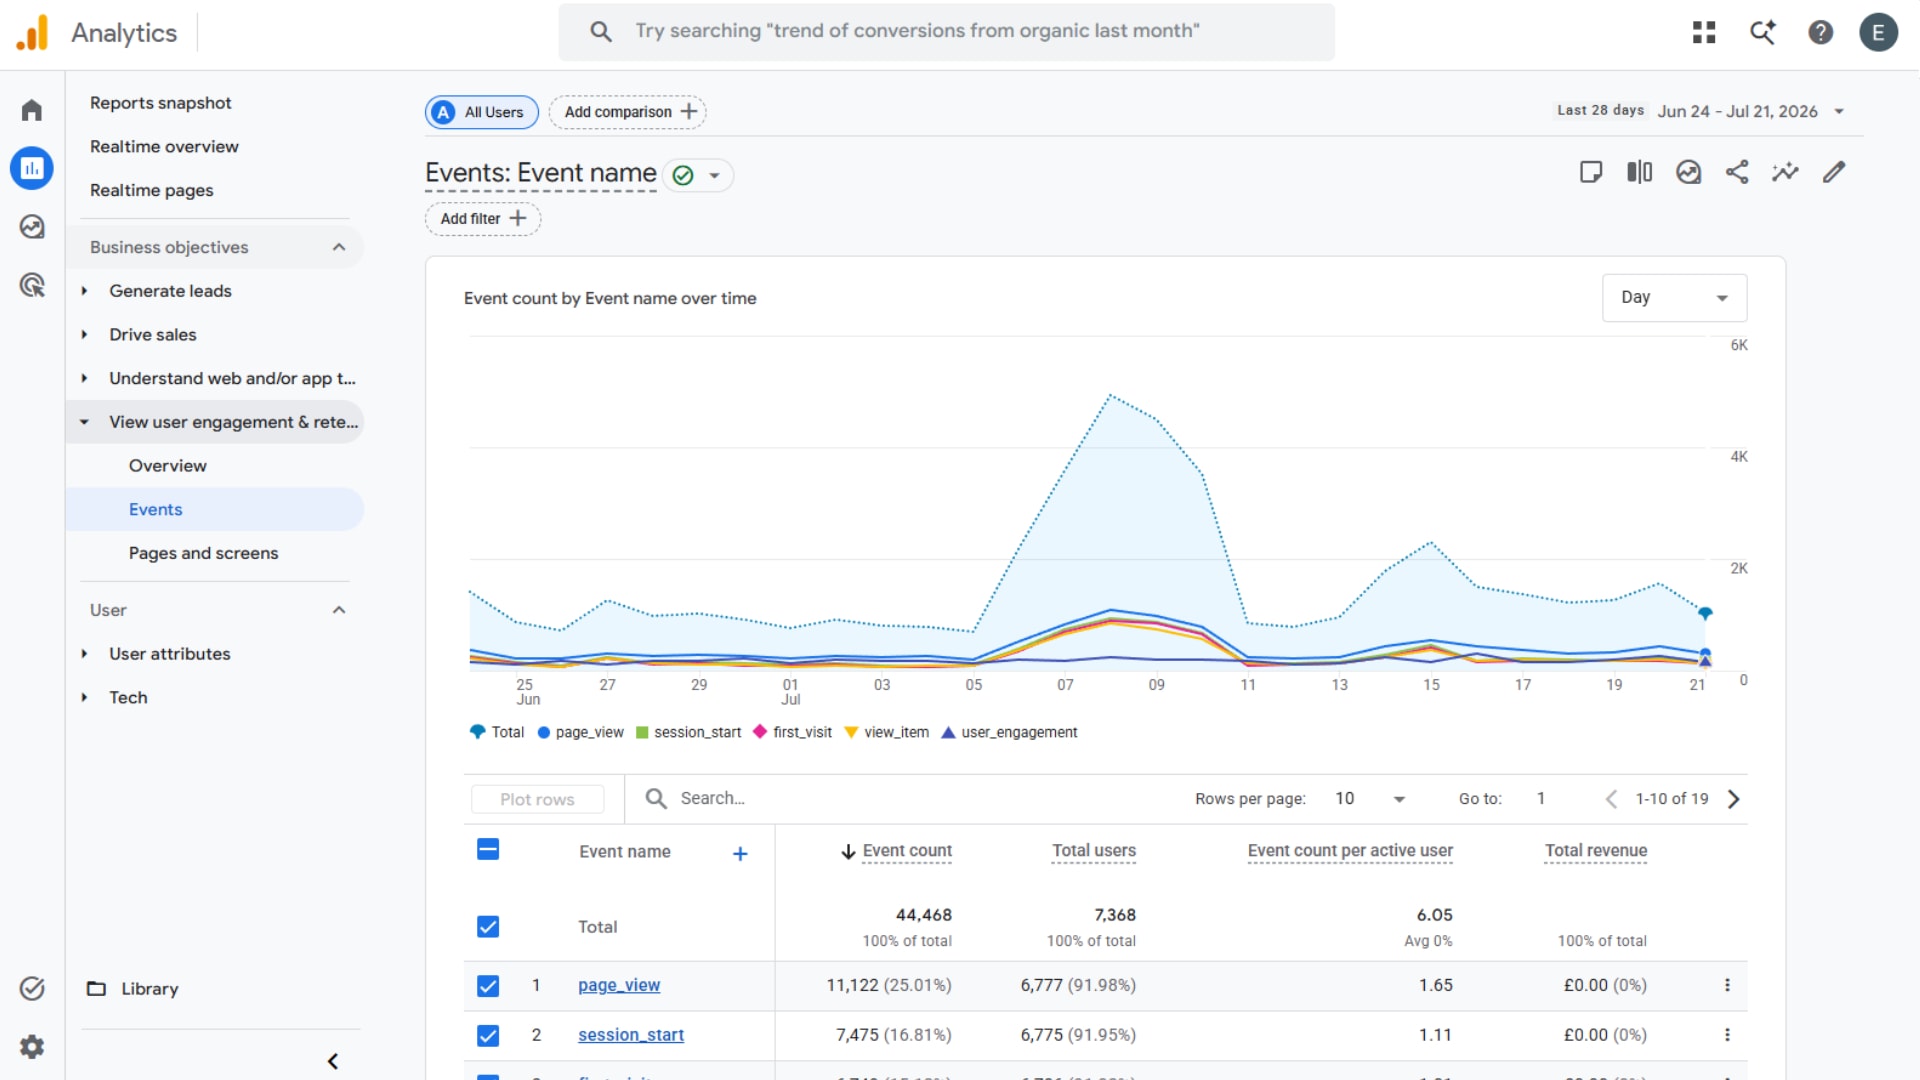
Task: Toggle the page_view legend swatch
Action: point(544,732)
